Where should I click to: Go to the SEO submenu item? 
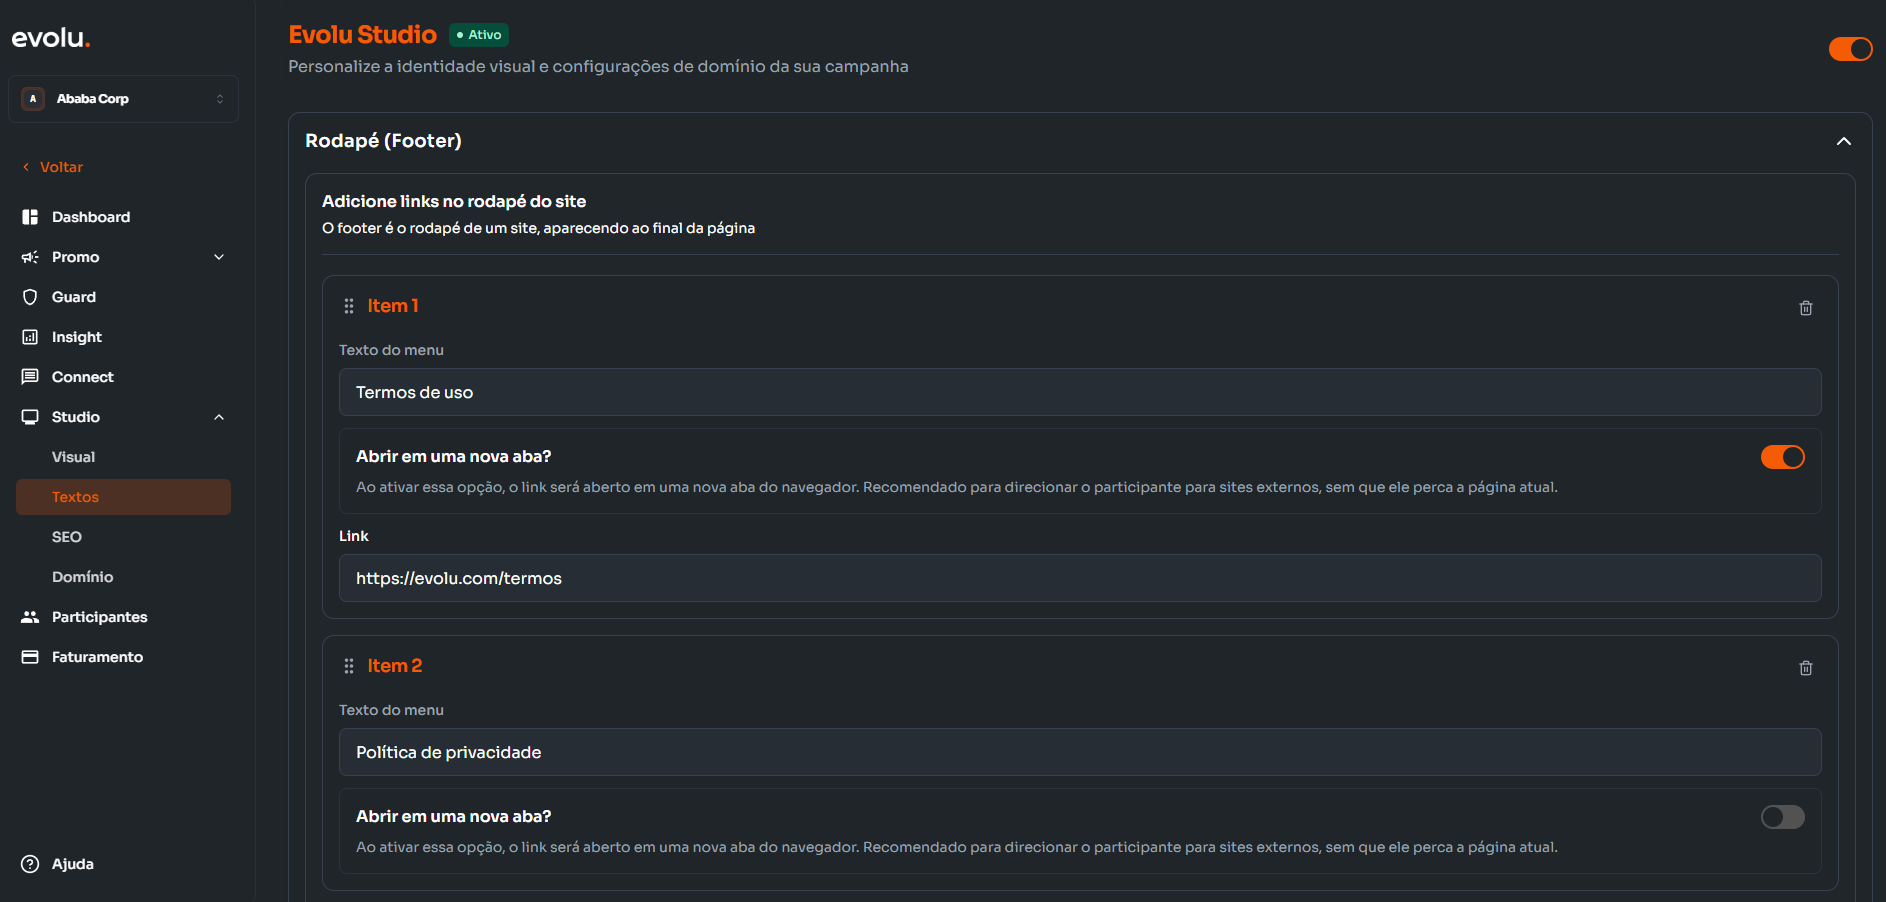[67, 537]
